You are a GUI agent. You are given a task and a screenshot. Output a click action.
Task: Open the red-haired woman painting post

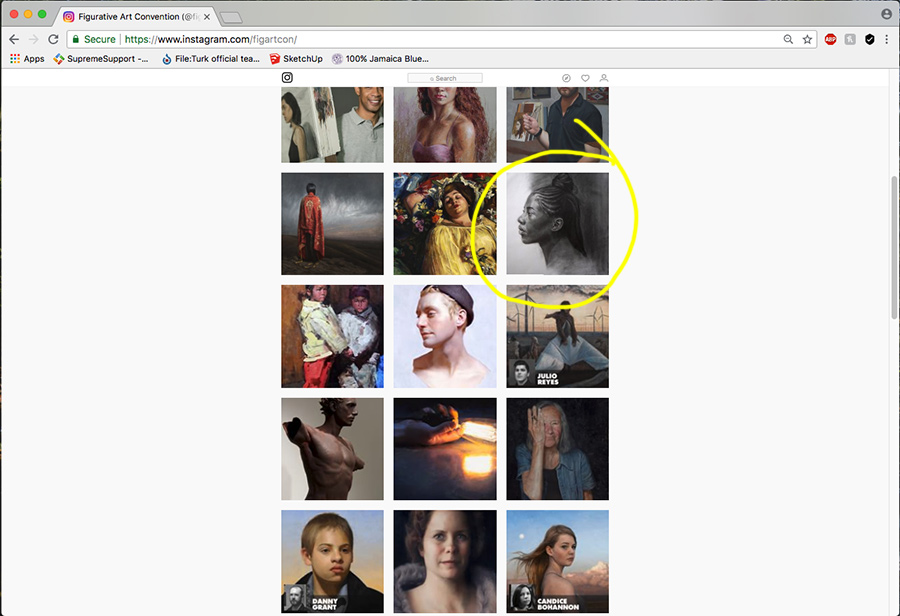445,125
